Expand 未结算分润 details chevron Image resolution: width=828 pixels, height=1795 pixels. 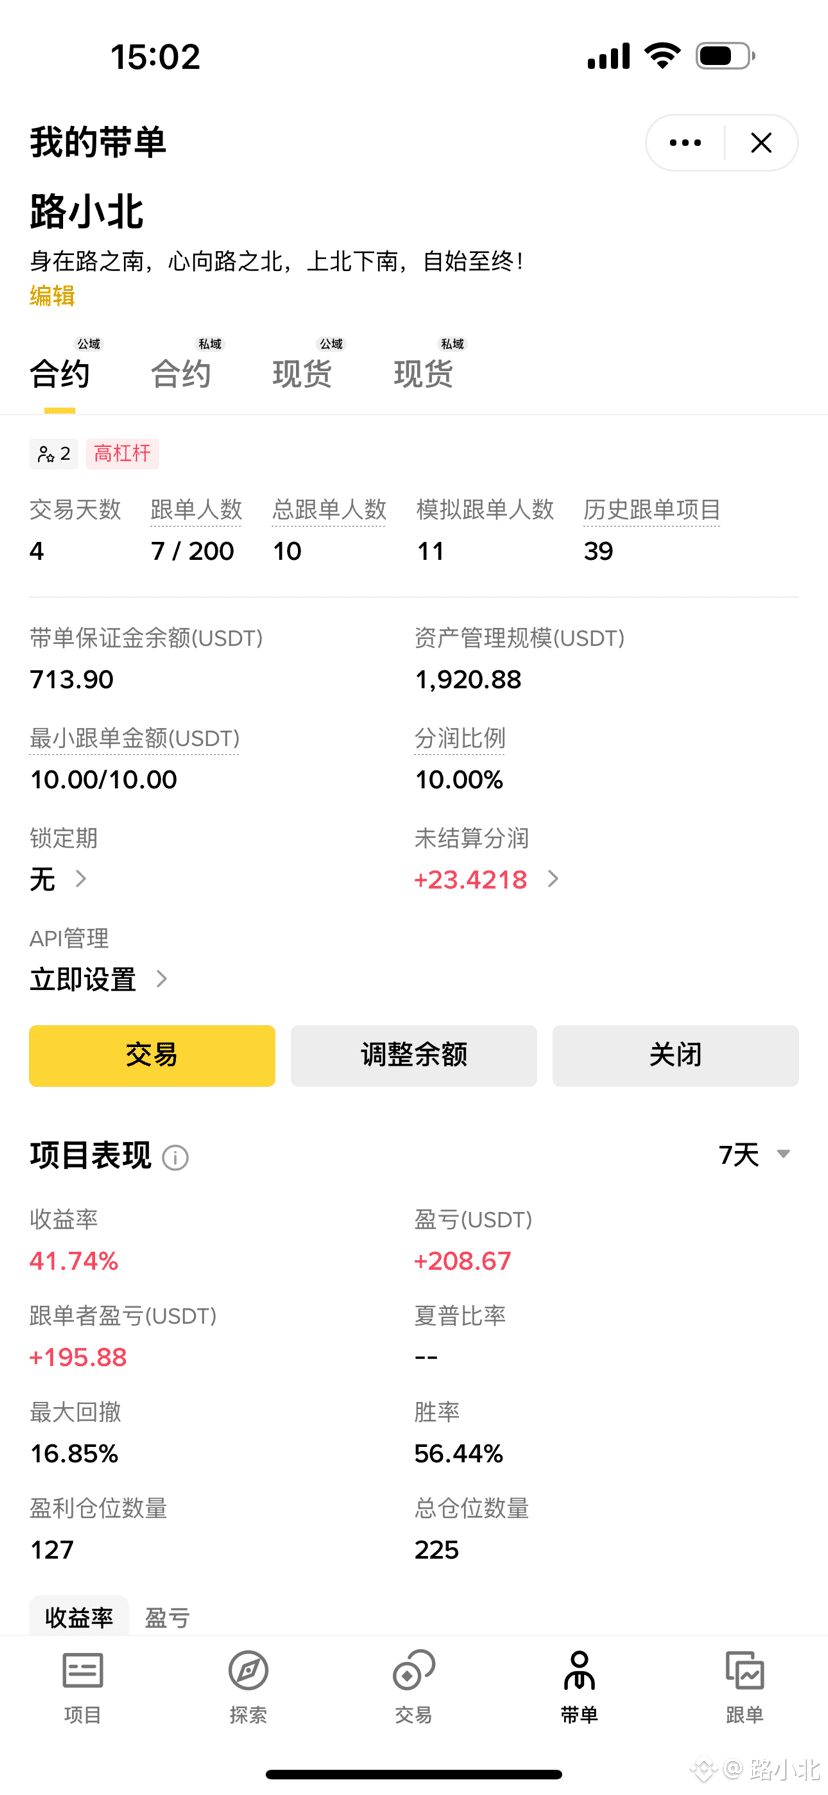tap(553, 879)
